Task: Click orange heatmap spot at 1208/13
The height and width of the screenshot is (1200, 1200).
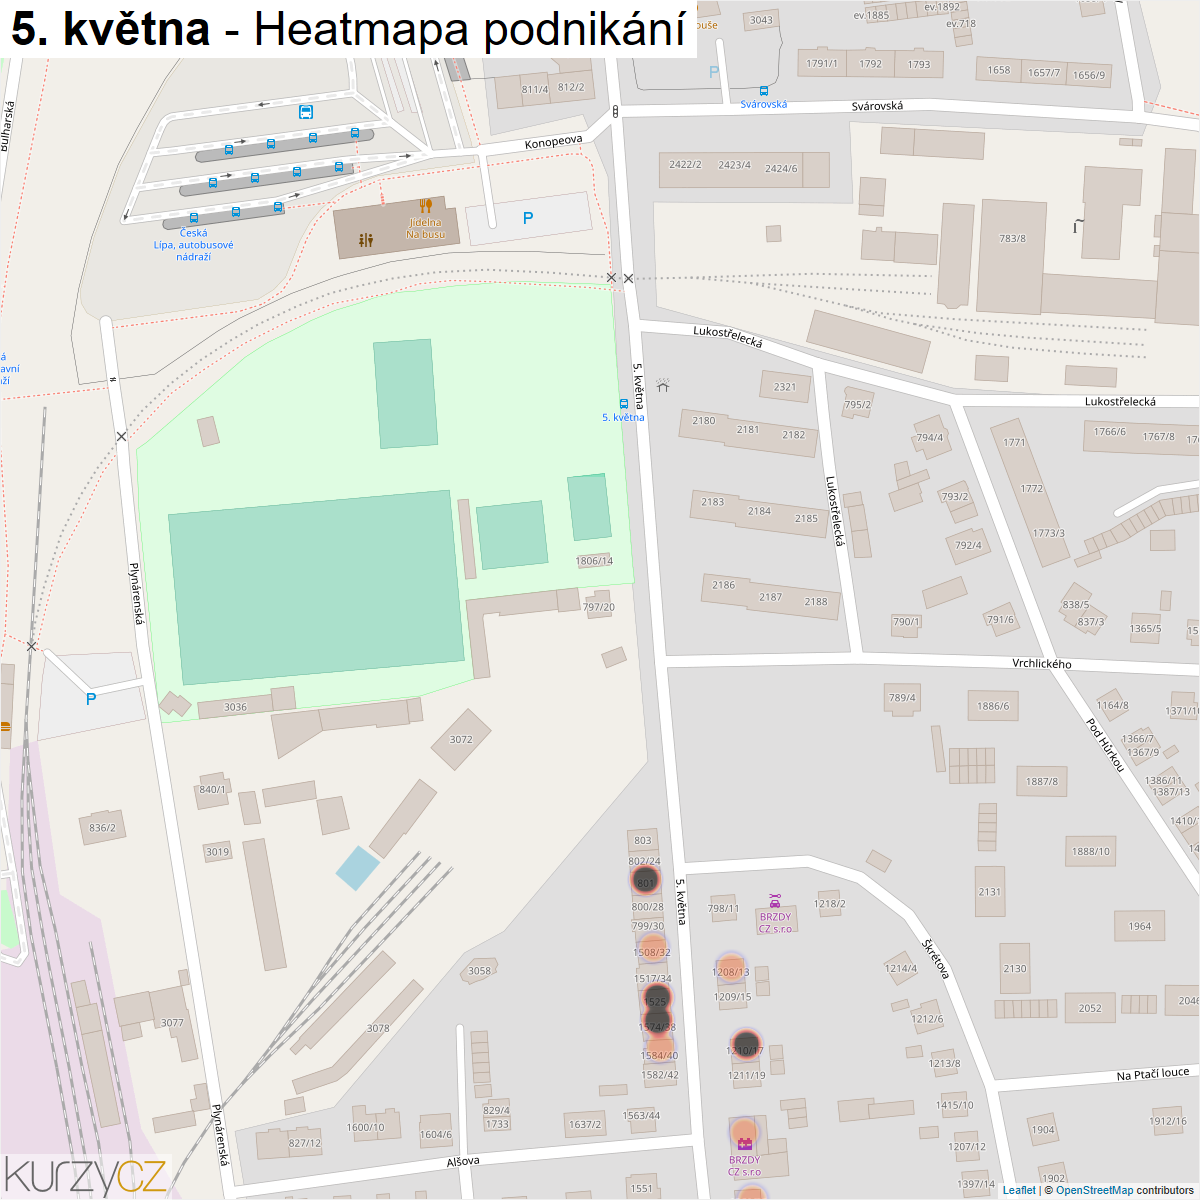Action: coord(729,969)
